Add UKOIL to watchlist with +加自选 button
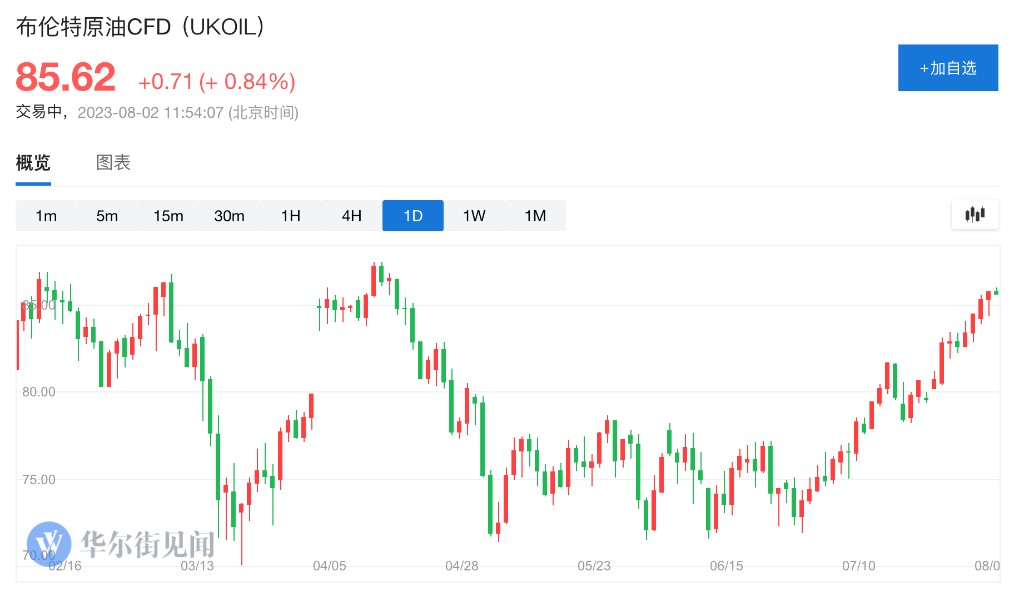The width and height of the screenshot is (1024, 598). coord(947,68)
